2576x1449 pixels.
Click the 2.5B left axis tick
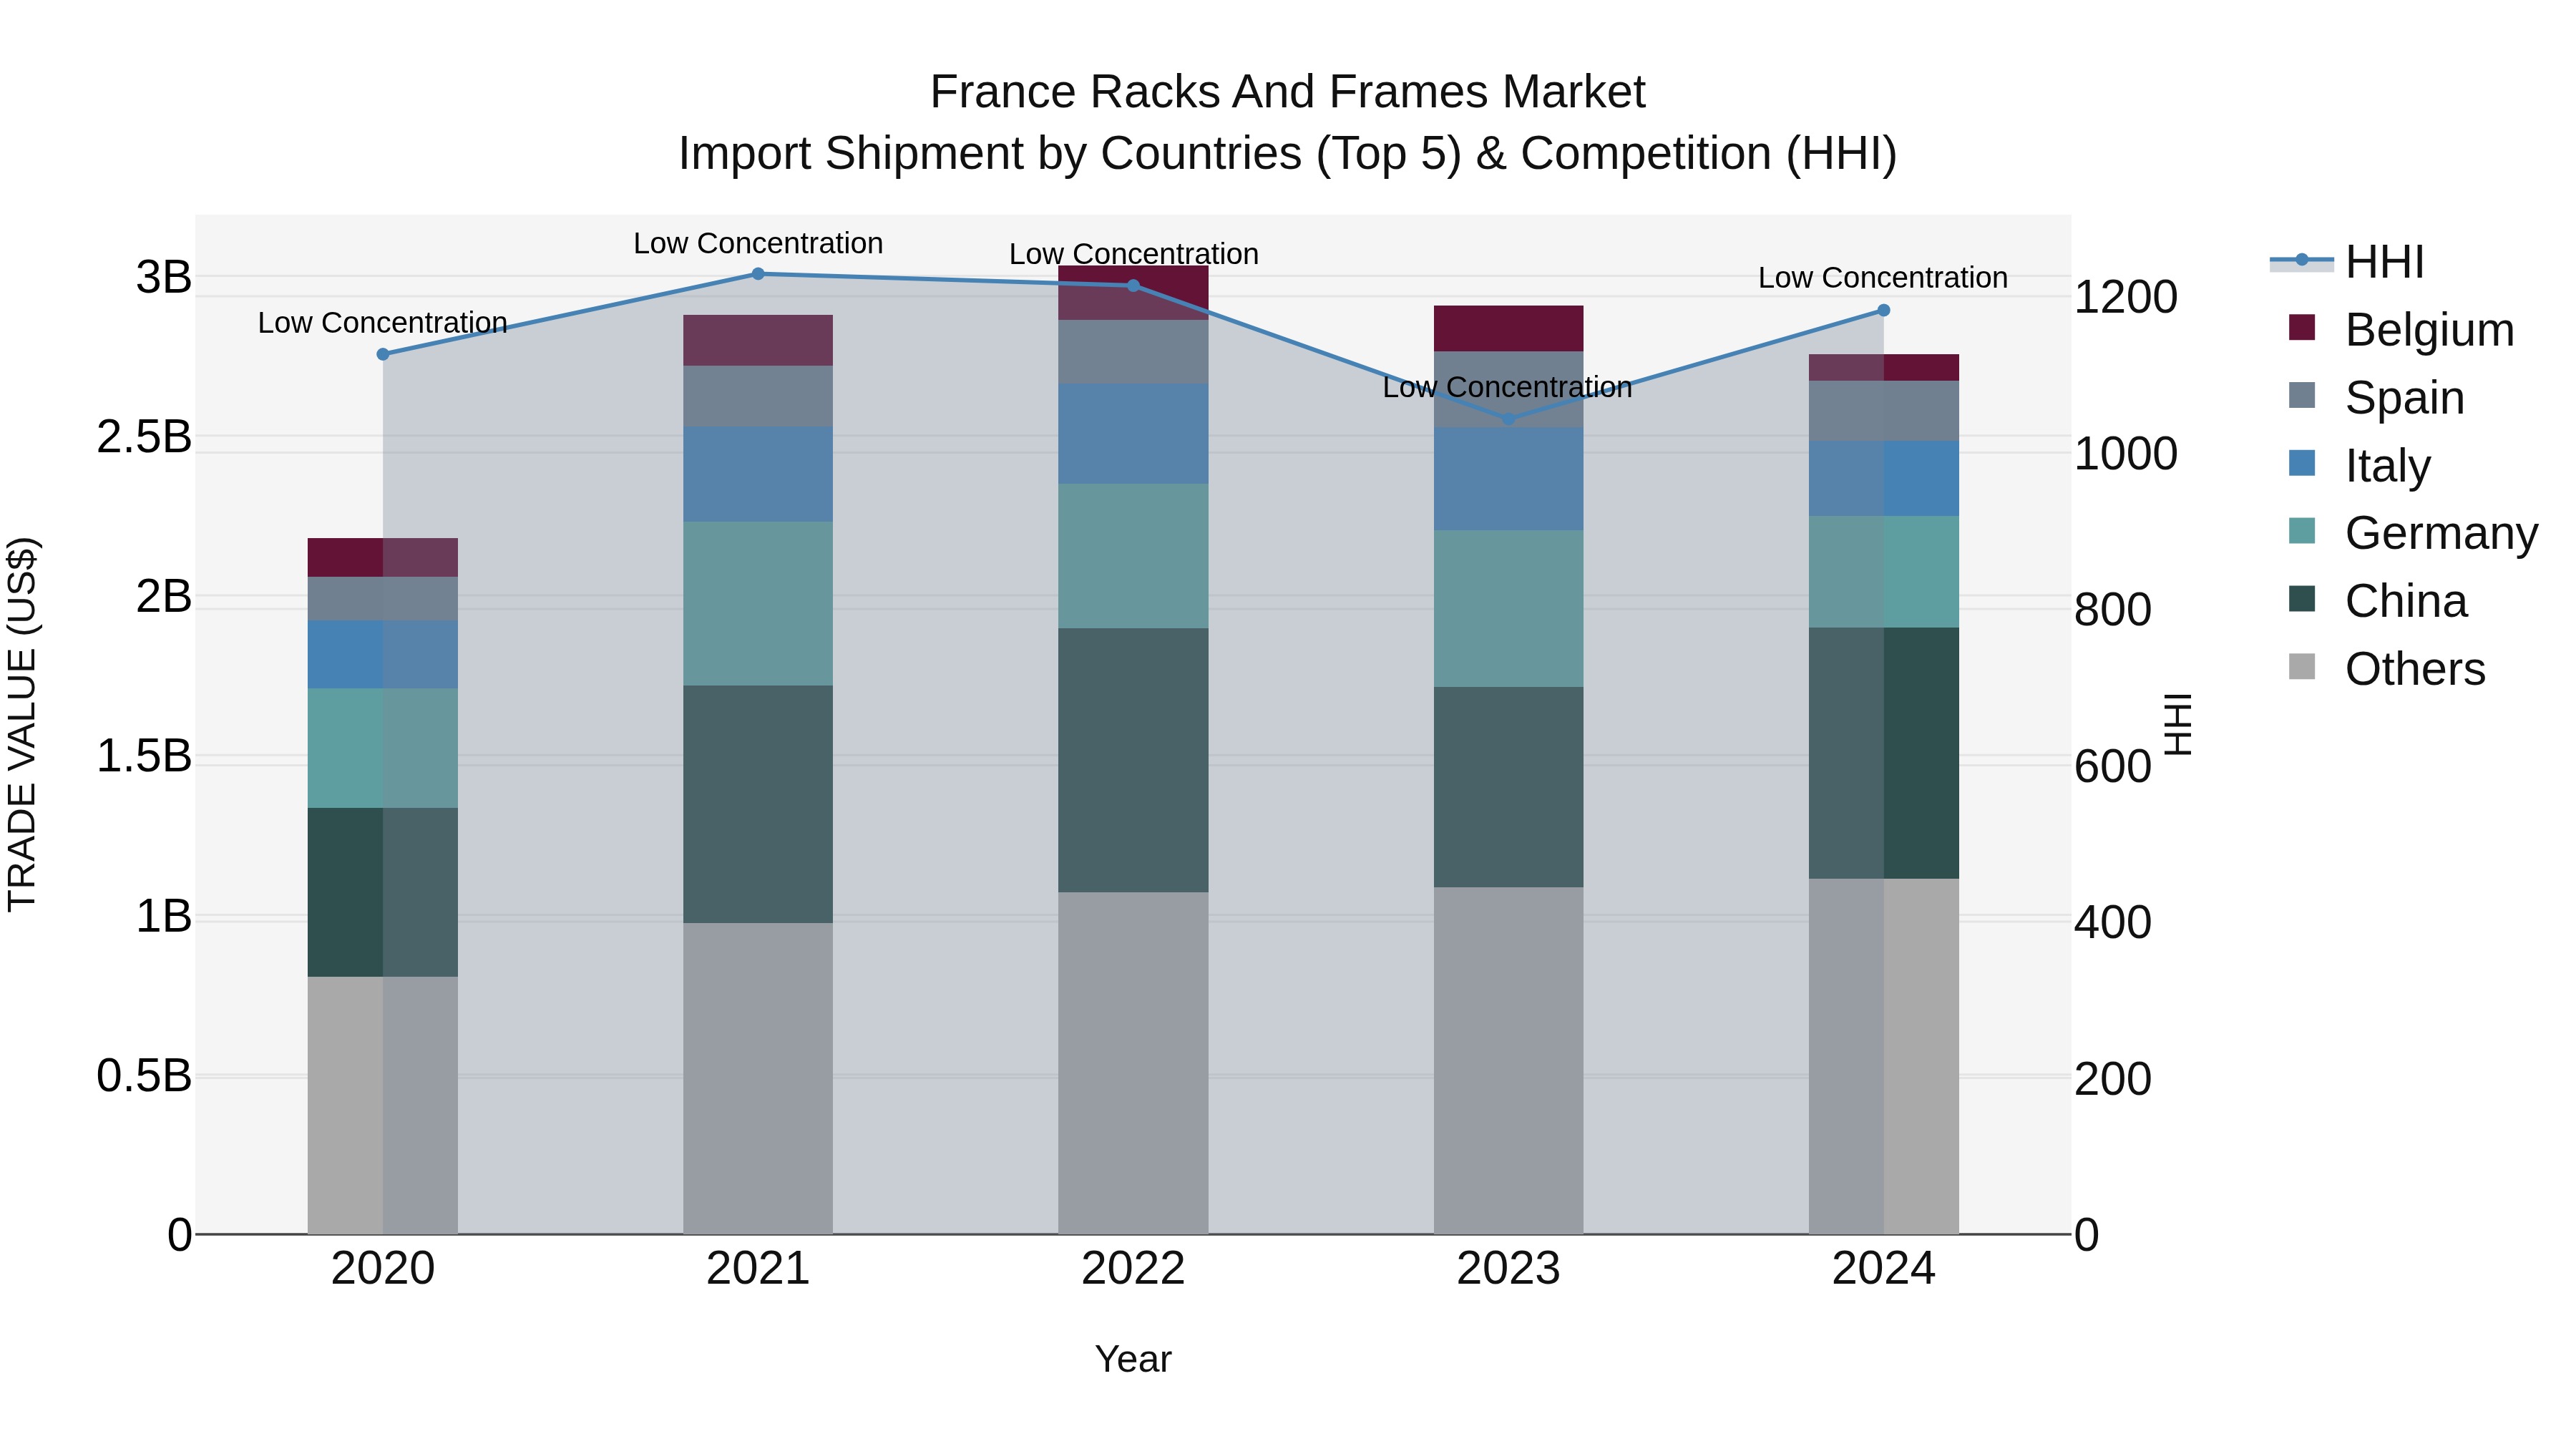coord(144,437)
